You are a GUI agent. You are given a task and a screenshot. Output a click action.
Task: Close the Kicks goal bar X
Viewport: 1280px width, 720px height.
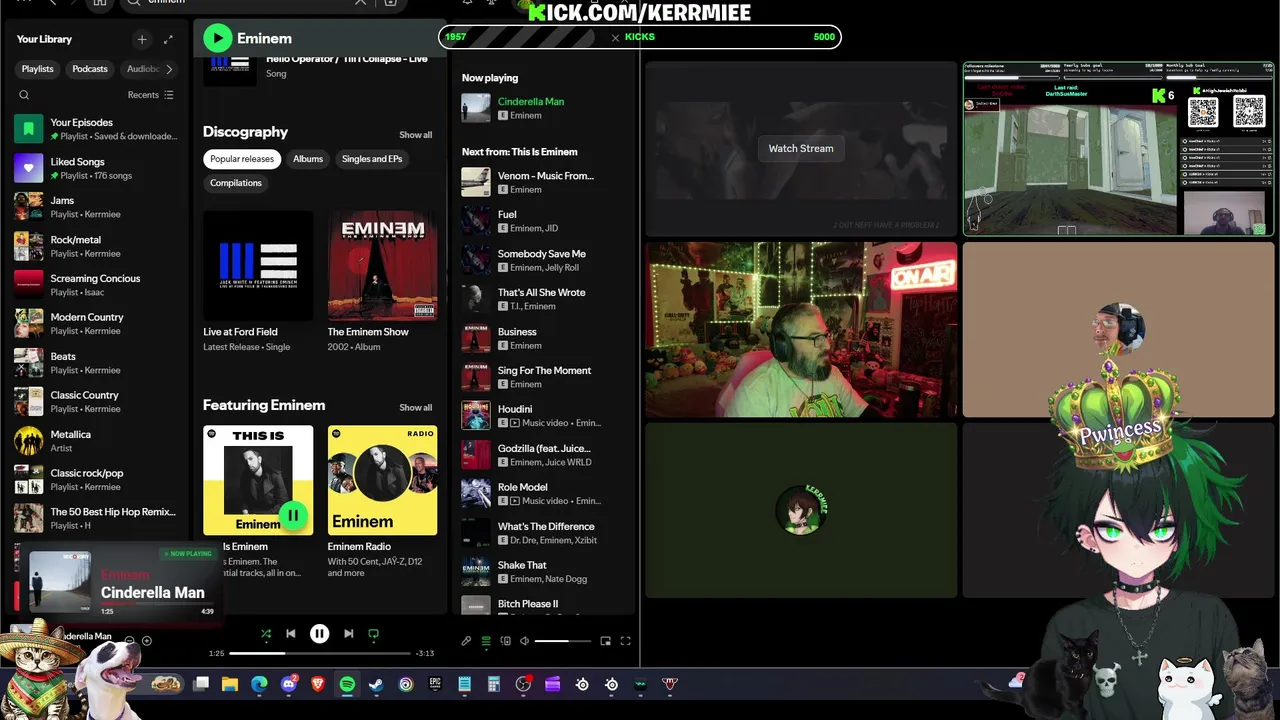[615, 37]
